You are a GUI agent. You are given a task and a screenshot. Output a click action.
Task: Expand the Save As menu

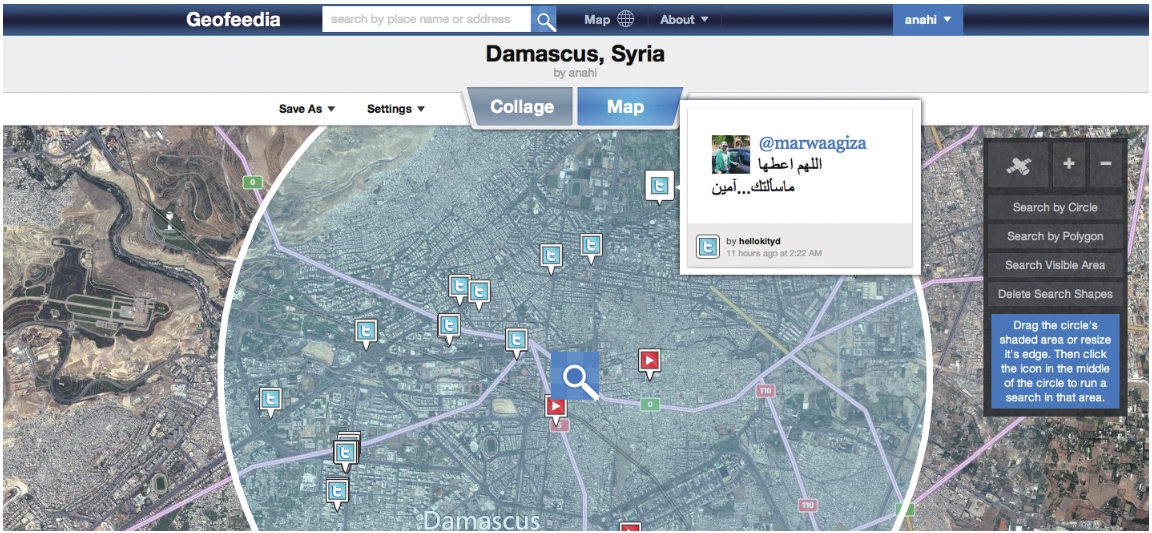(x=307, y=109)
